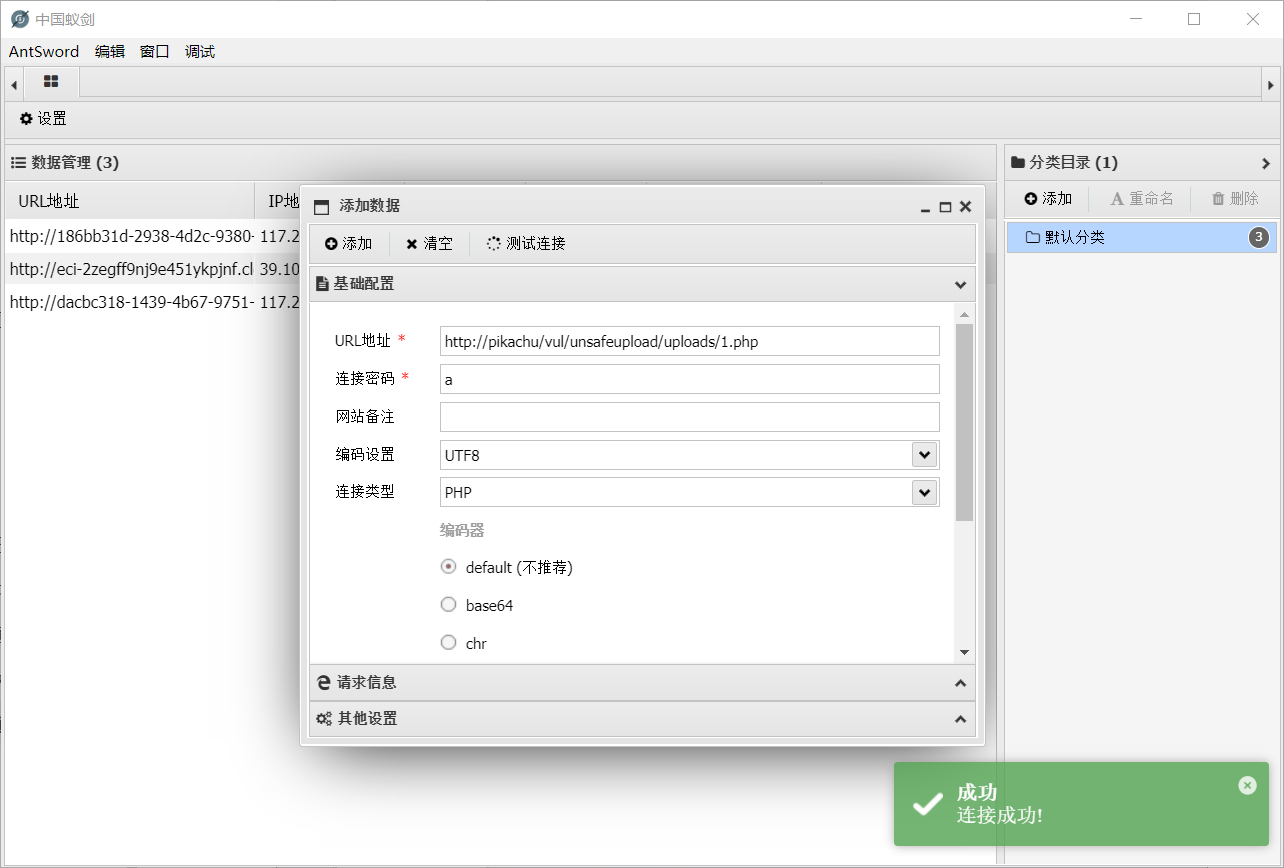Select the chr encoder radio
The image size is (1284, 868).
coord(449,643)
